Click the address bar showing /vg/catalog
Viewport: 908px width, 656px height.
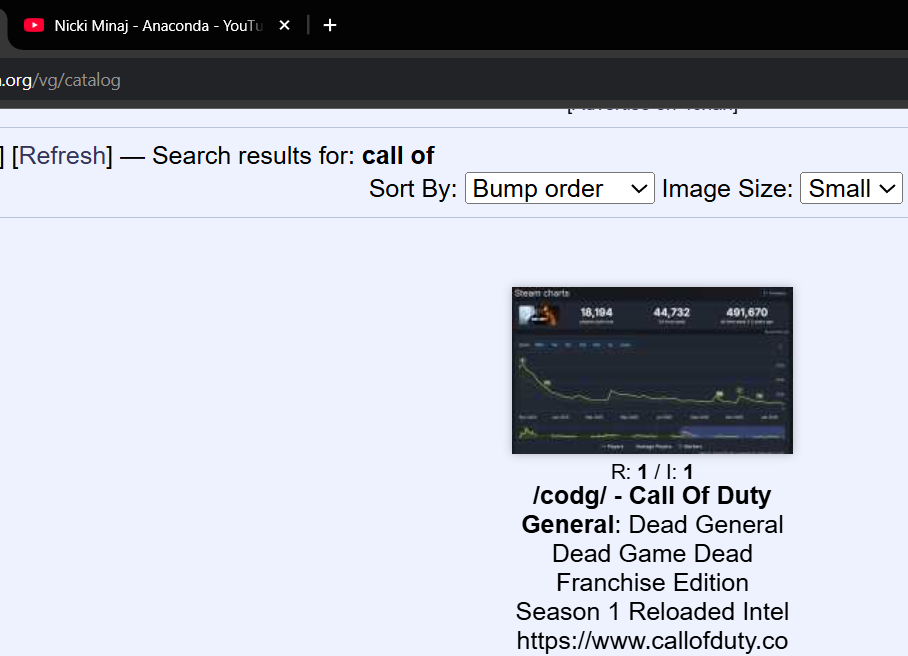tap(454, 80)
